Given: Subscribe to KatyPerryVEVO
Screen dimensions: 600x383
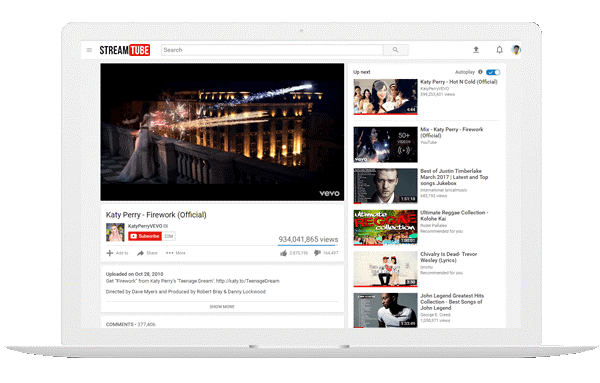Looking at the screenshot, I should point(145,236).
